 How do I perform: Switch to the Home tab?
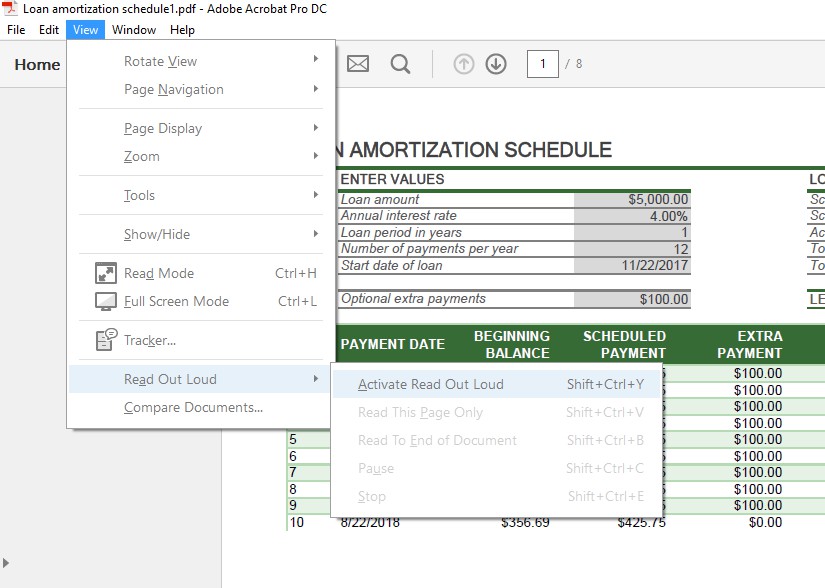(x=37, y=63)
